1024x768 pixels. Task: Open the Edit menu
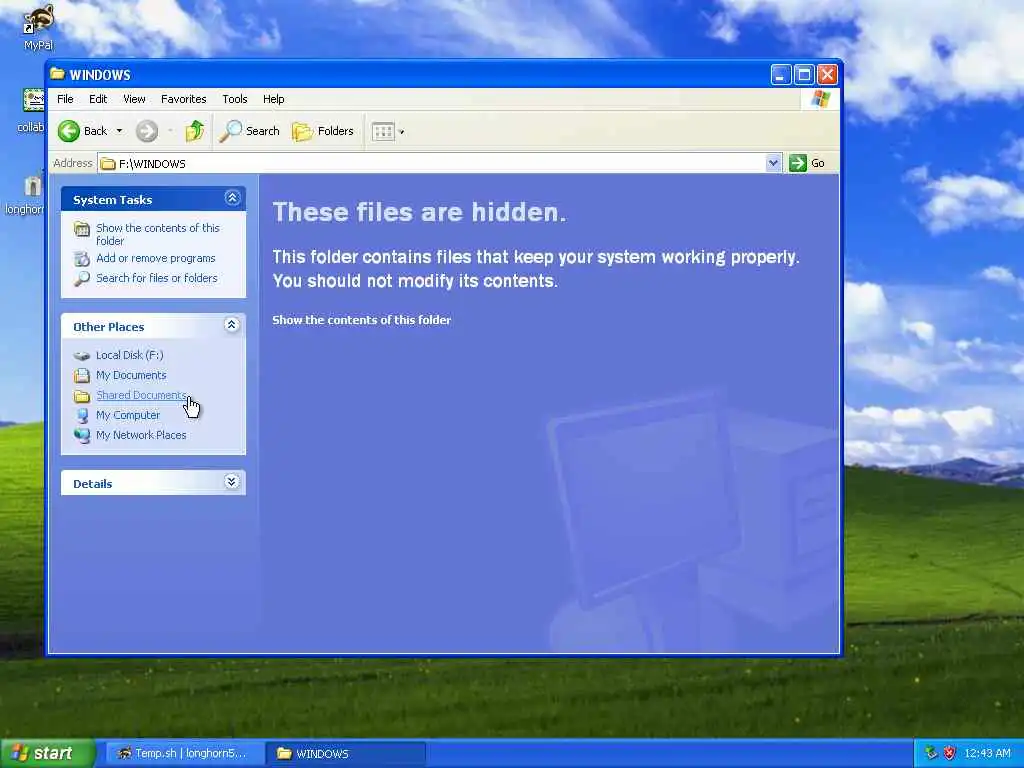[98, 99]
